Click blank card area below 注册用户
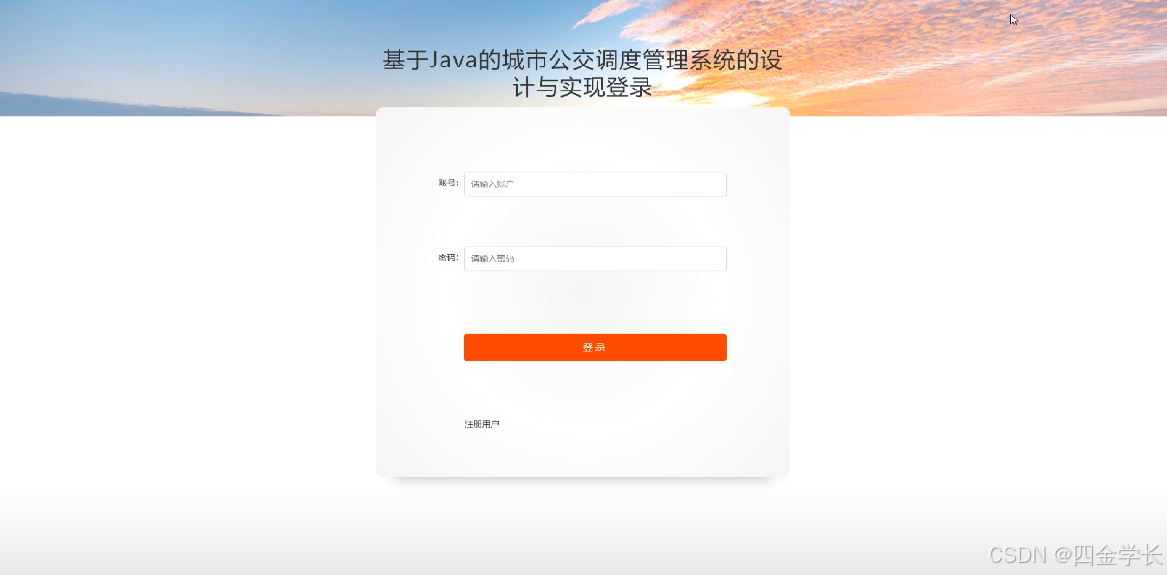1167x575 pixels. (583, 454)
